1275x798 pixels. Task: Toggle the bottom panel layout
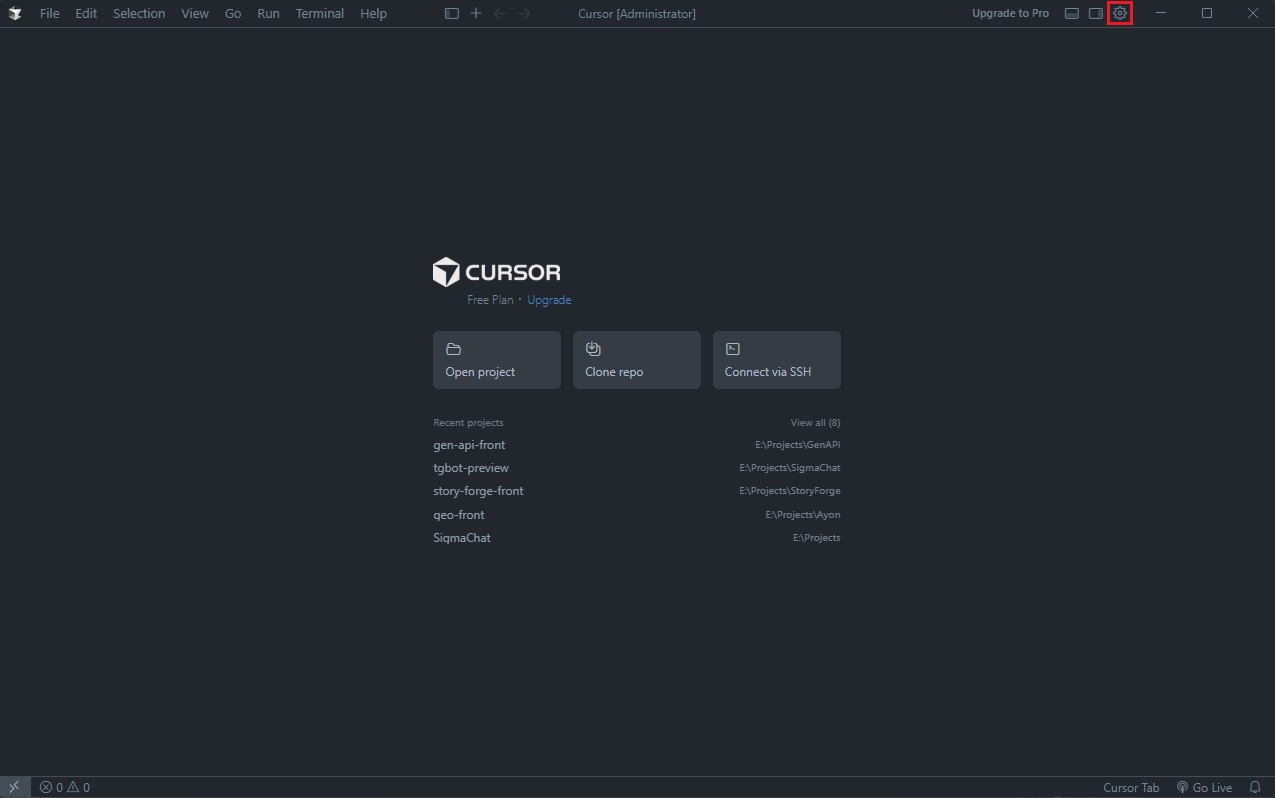[x=1071, y=13]
